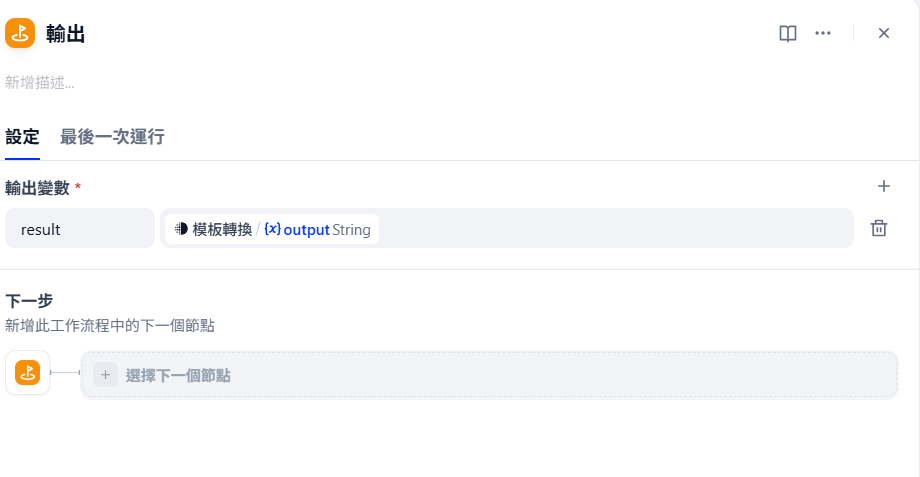Image resolution: width=920 pixels, height=477 pixels.
Task: Click the {x} variable icon before output
Action: (272, 229)
